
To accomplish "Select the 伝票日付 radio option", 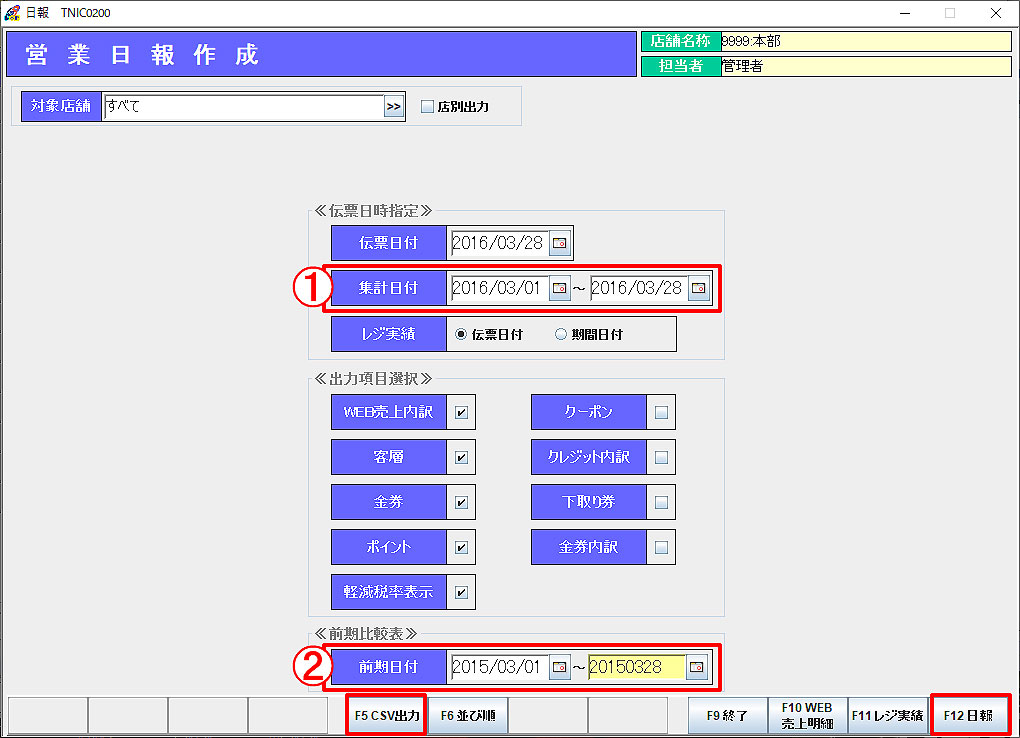I will (461, 334).
